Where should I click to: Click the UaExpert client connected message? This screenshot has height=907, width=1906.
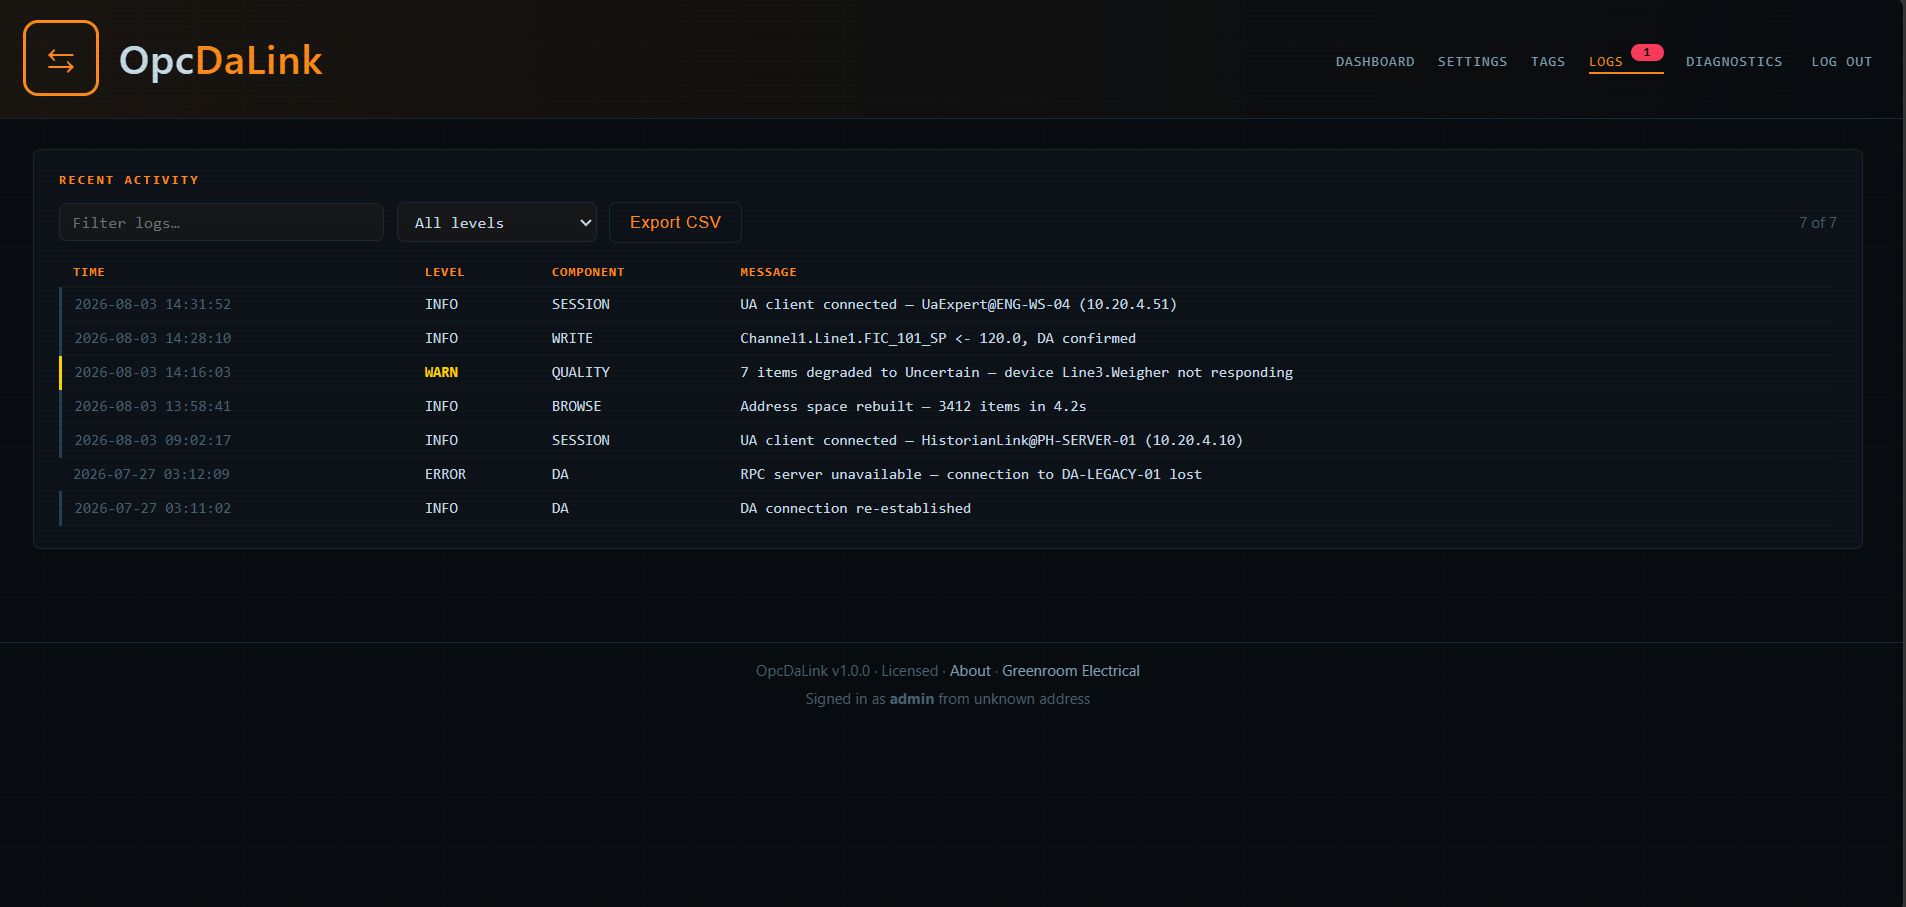(x=958, y=304)
